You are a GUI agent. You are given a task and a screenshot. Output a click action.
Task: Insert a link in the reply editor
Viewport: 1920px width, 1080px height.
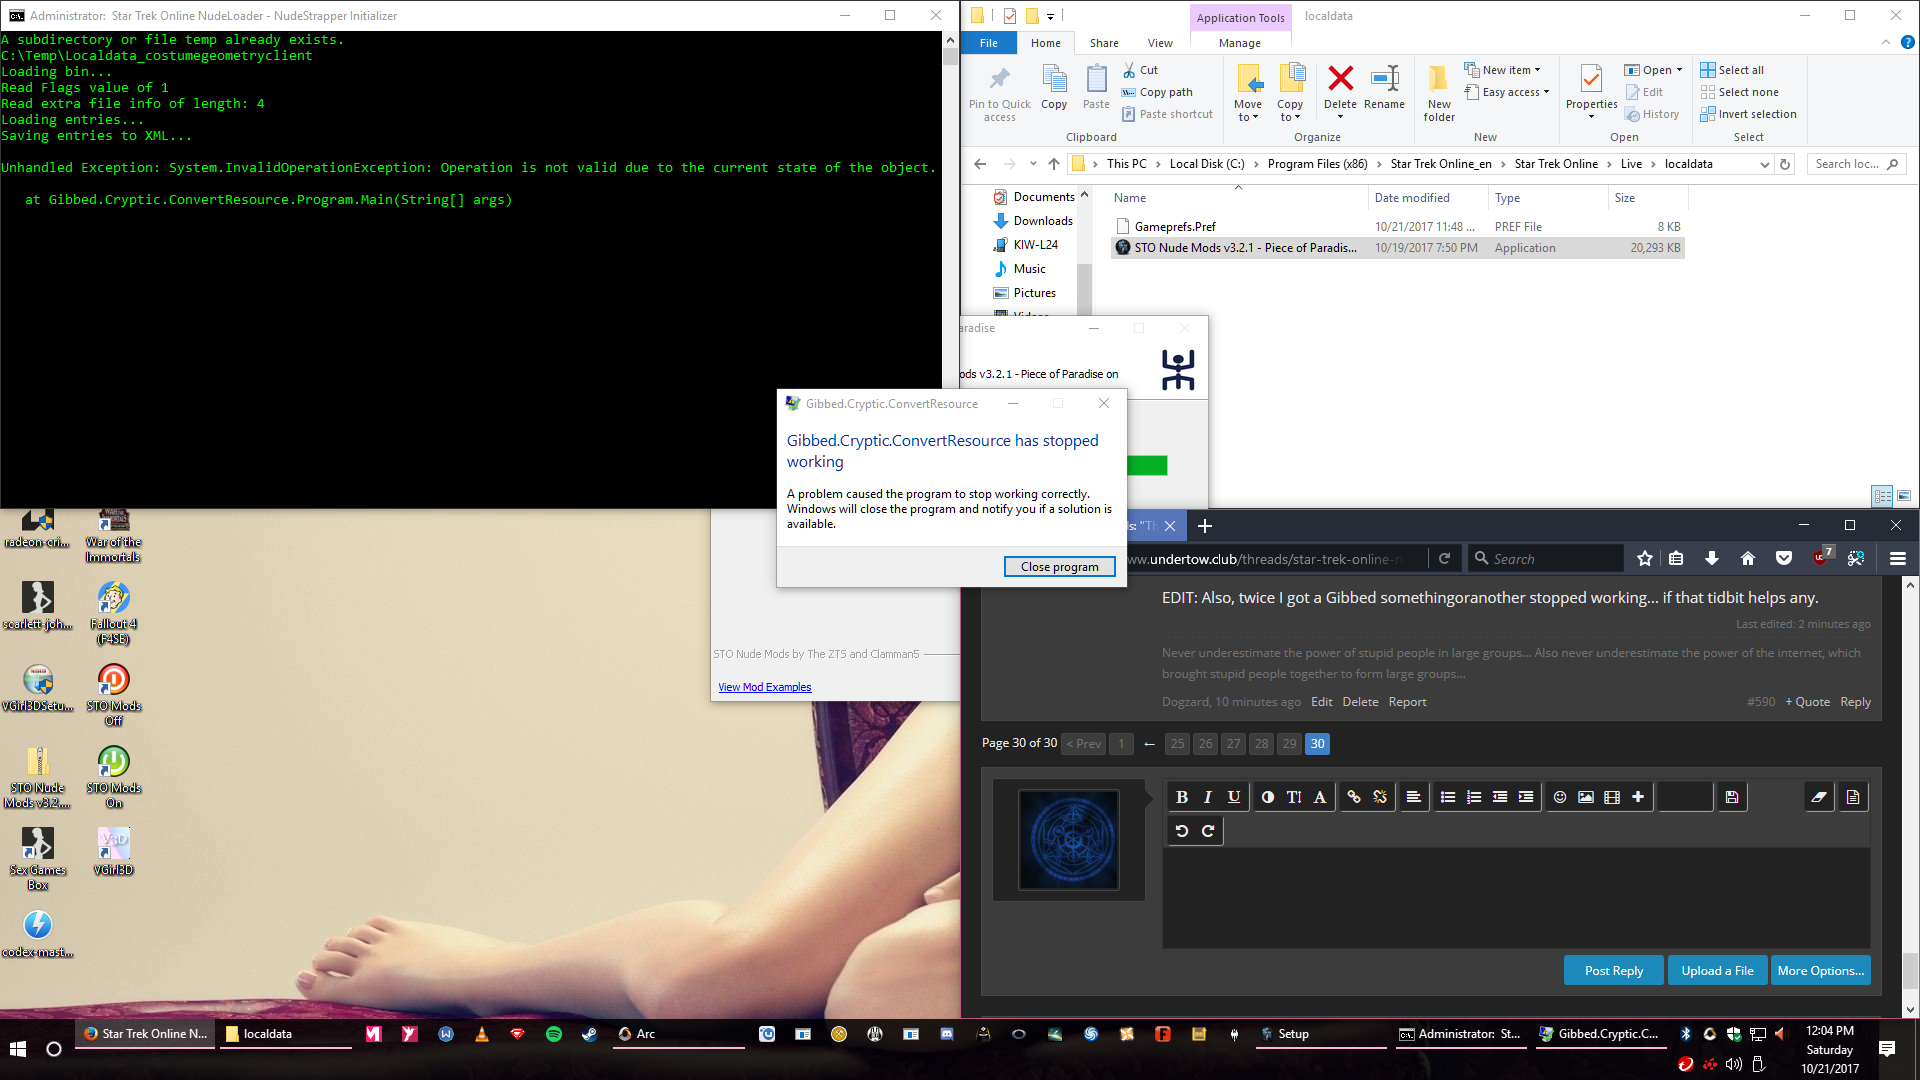(1354, 797)
